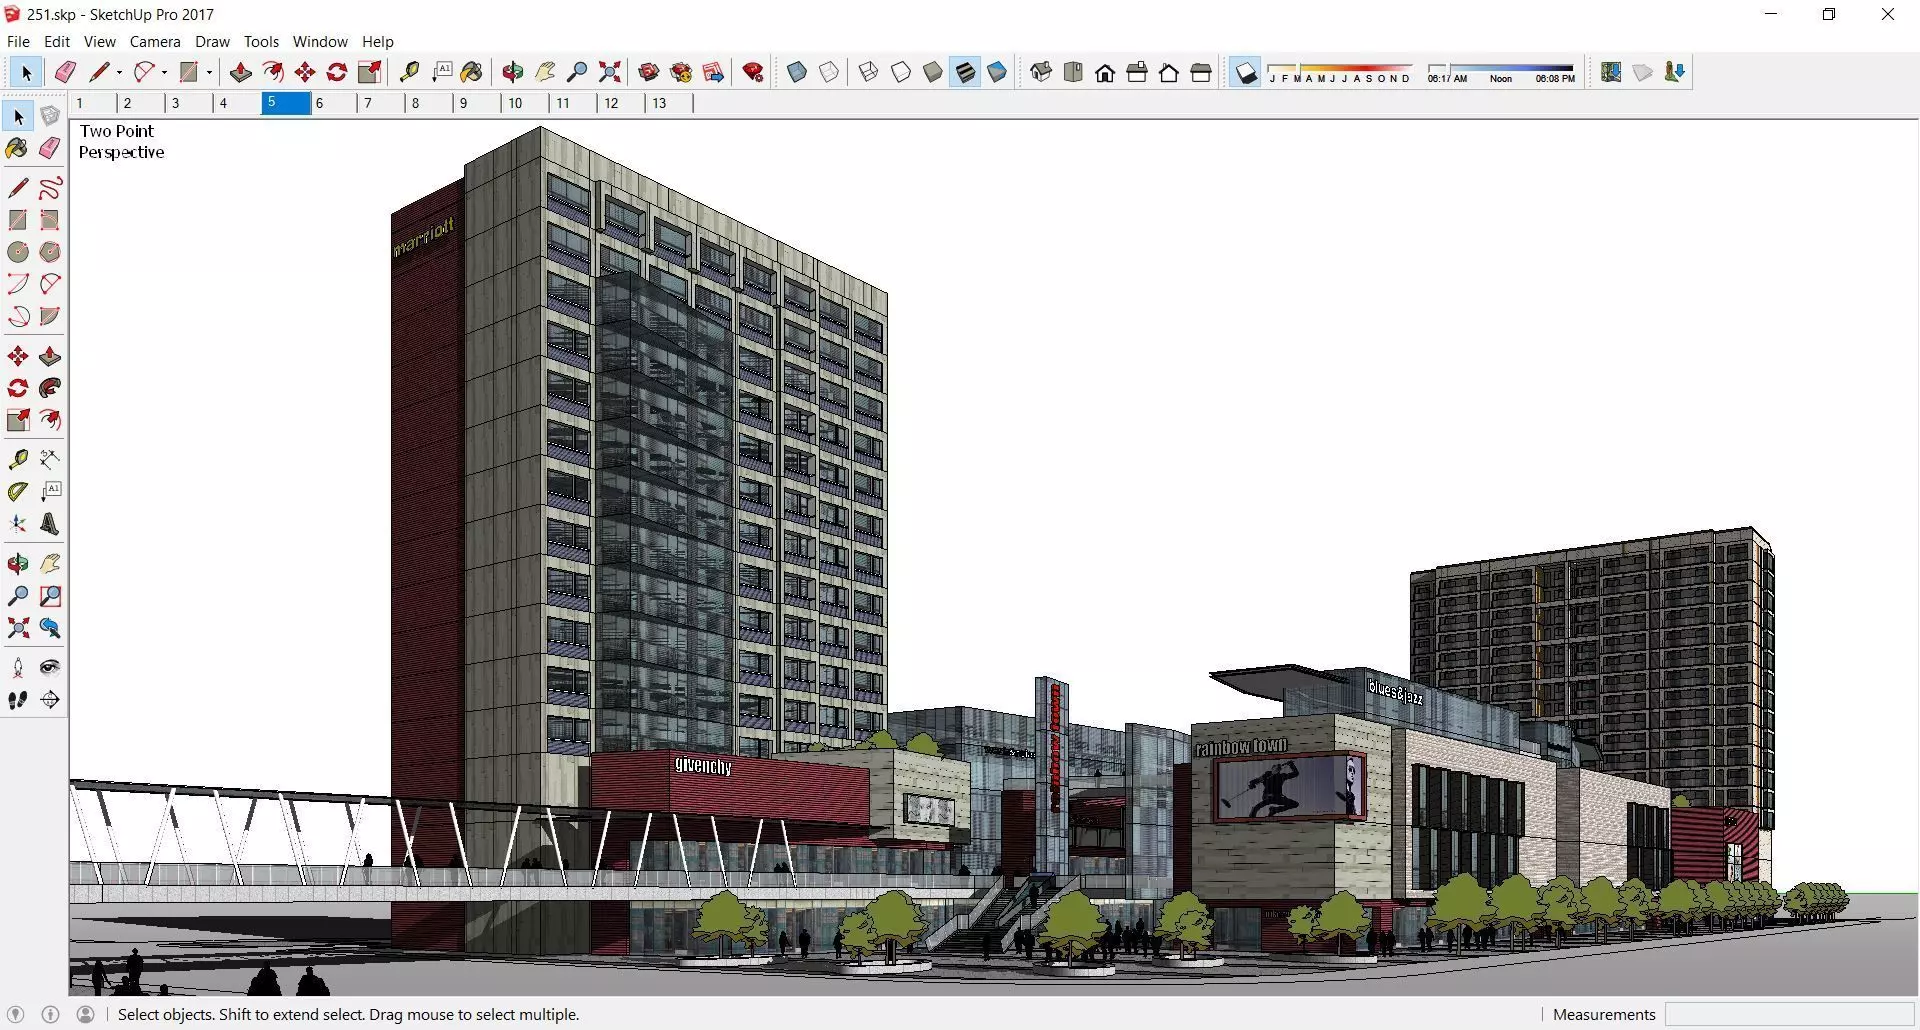Open the Camera menu
This screenshot has height=1030, width=1920.
pyautogui.click(x=155, y=41)
